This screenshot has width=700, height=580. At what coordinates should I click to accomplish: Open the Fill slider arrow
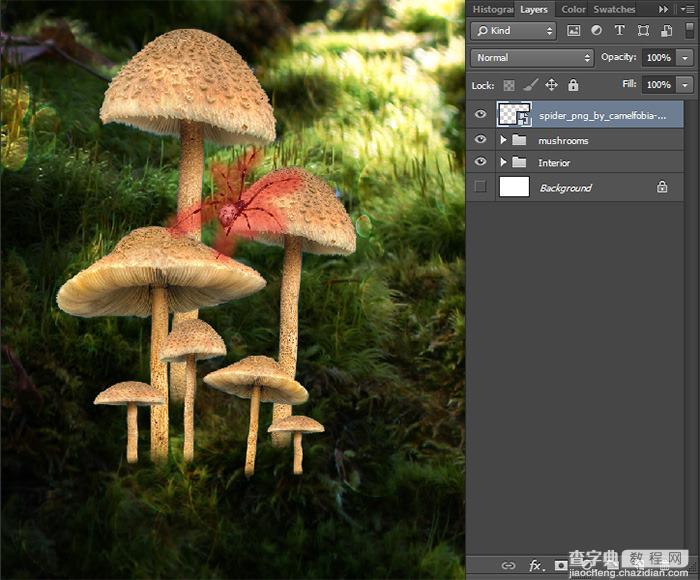685,85
